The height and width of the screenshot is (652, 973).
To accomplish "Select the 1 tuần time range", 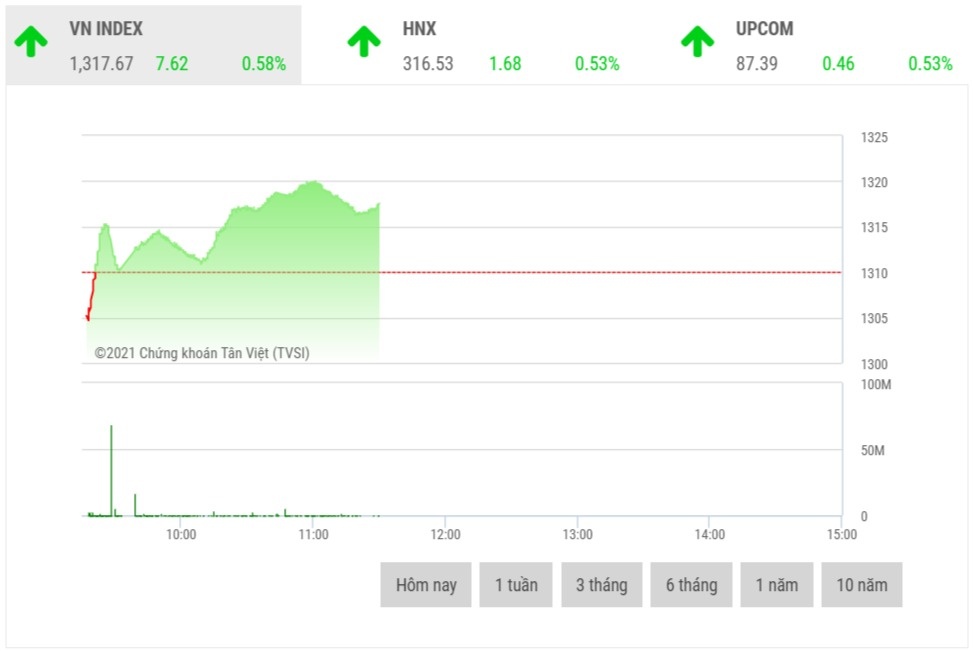I will coord(516,585).
